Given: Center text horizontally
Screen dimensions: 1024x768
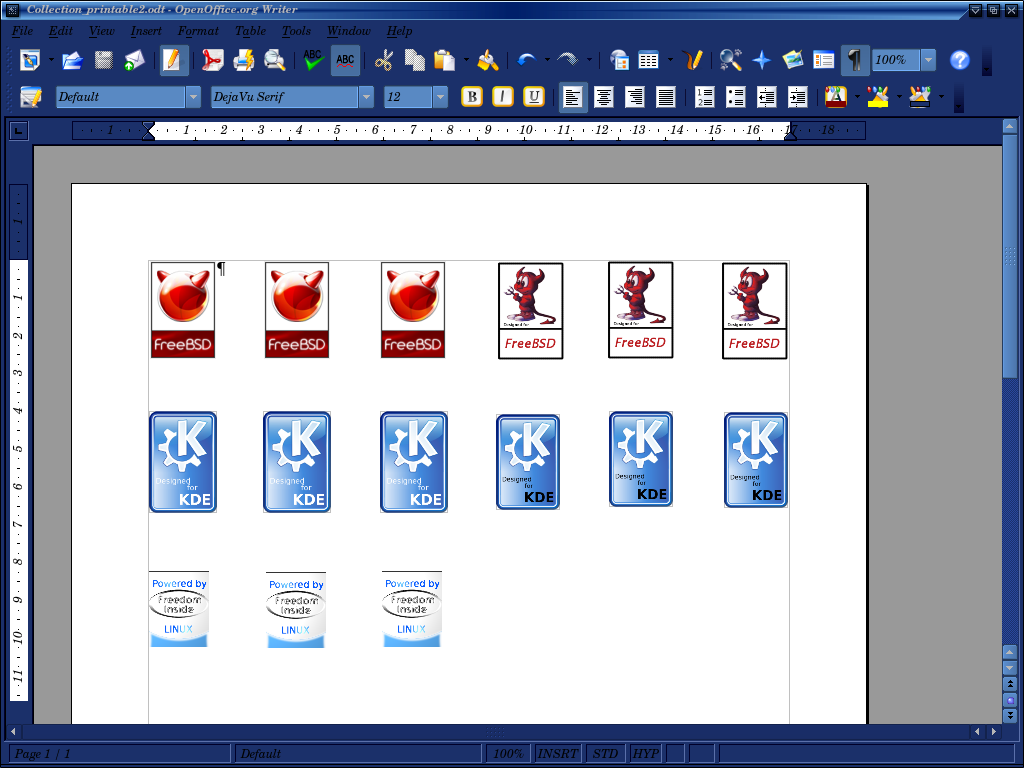Looking at the screenshot, I should coord(603,97).
